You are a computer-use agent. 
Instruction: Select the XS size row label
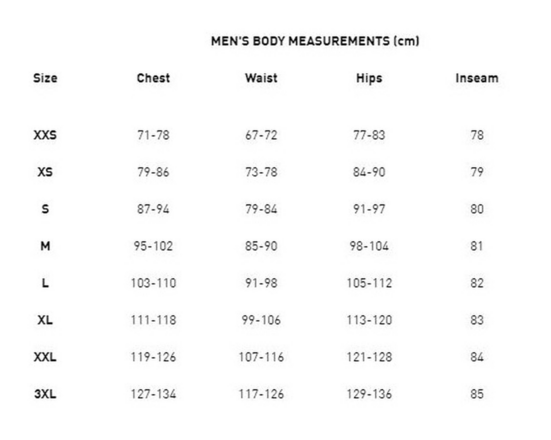[x=45, y=172]
